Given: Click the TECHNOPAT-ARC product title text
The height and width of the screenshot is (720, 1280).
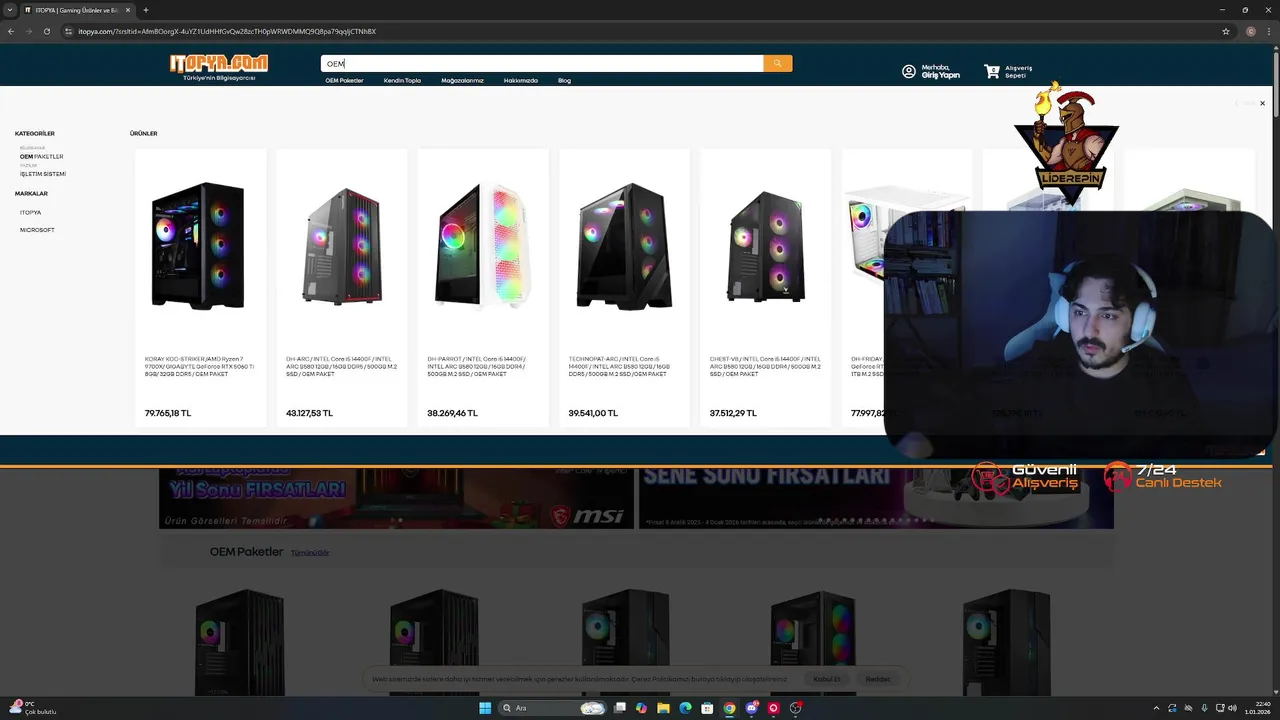Looking at the screenshot, I should click(619, 366).
